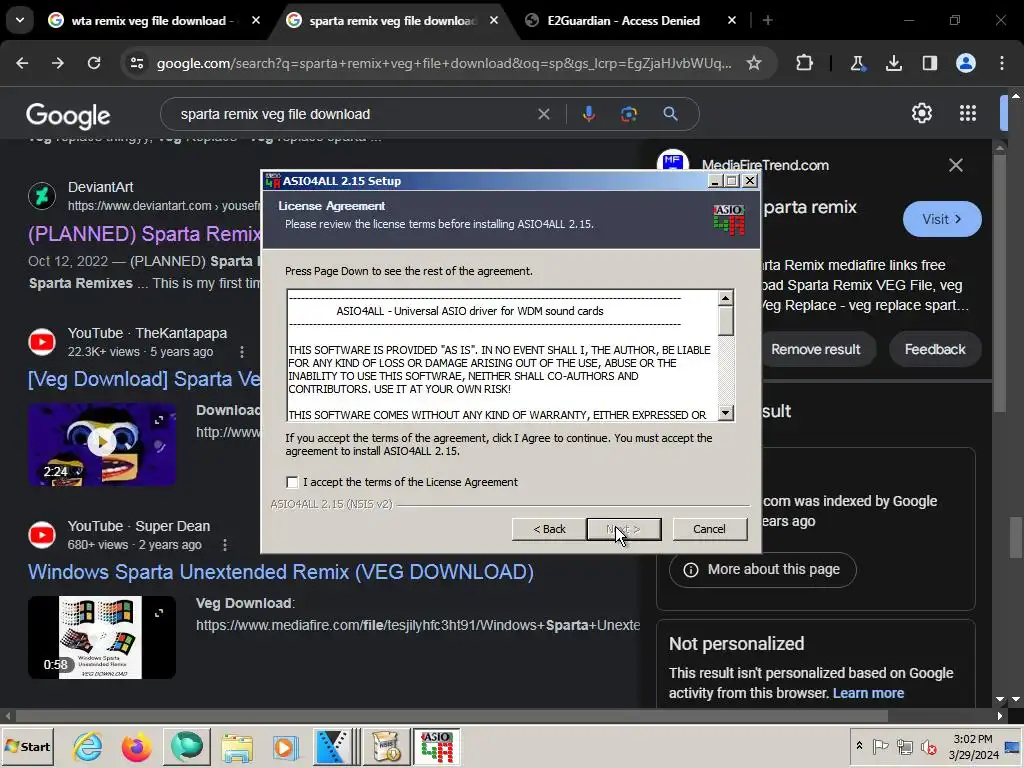
Task: Cancel the ASIO4ALL installation
Action: point(709,529)
